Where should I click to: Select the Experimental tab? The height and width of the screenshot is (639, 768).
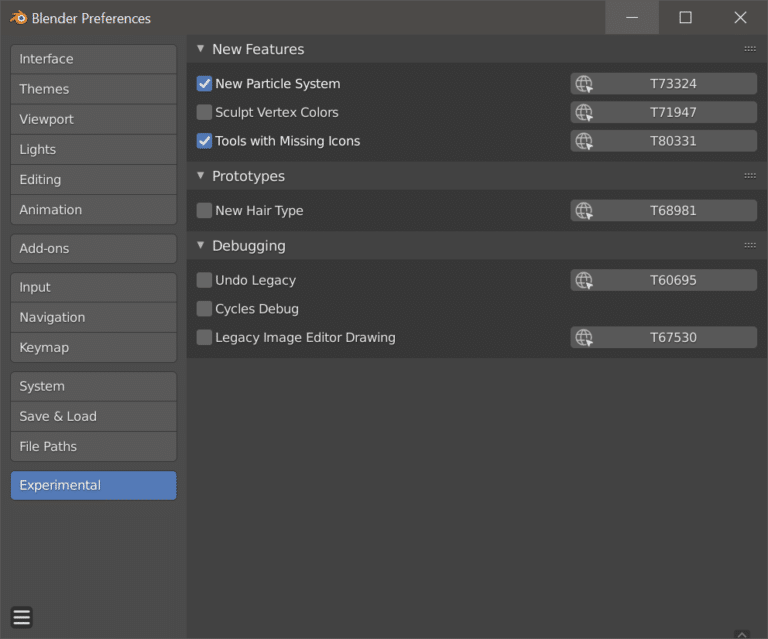click(x=94, y=485)
